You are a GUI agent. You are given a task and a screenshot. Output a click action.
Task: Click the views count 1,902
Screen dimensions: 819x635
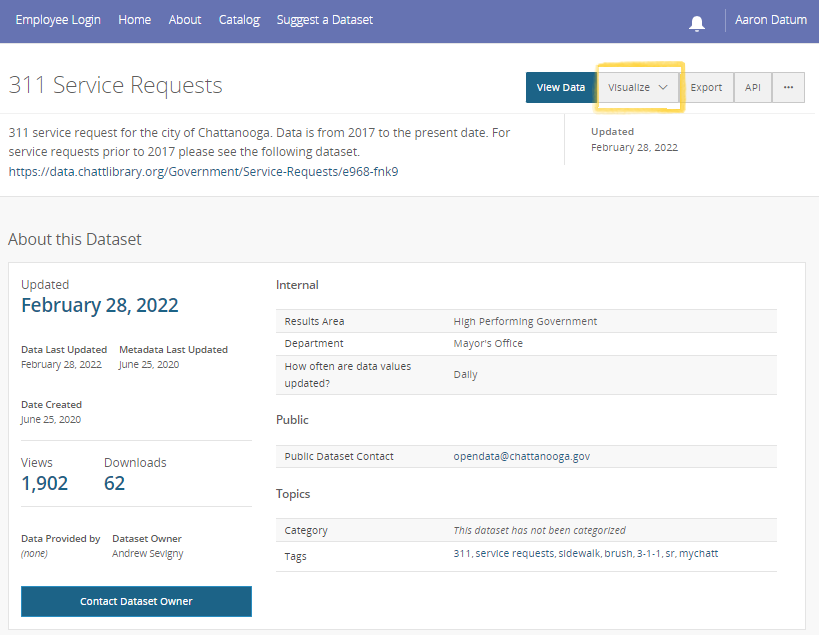[44, 483]
